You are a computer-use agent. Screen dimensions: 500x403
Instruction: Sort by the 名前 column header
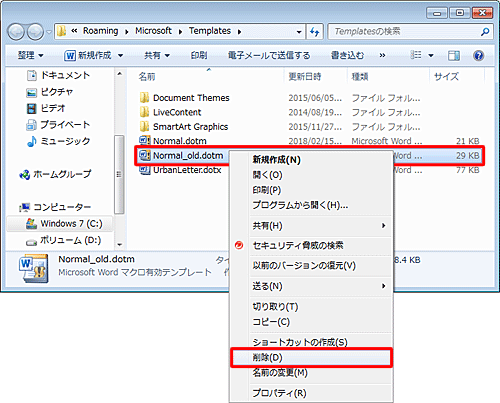147,77
